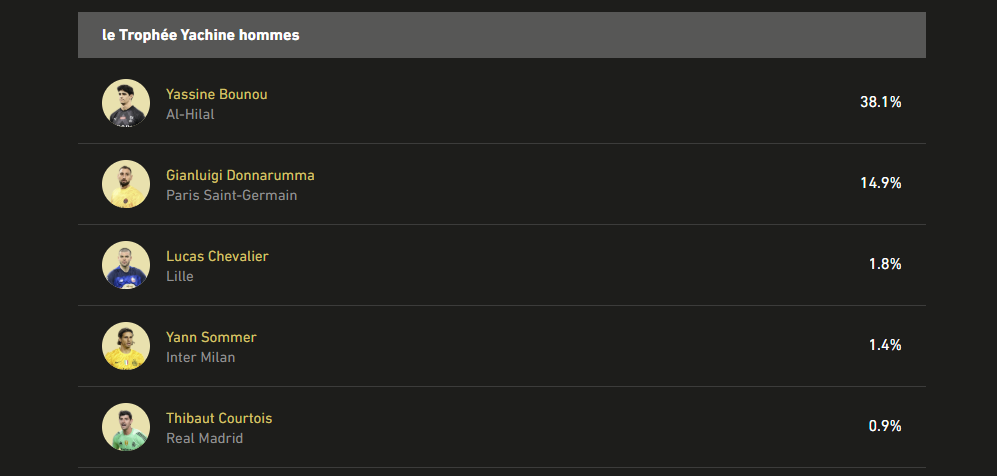The image size is (997, 476).
Task: Click the 'le Trophée Yachine hommes' header
Action: click(x=201, y=35)
